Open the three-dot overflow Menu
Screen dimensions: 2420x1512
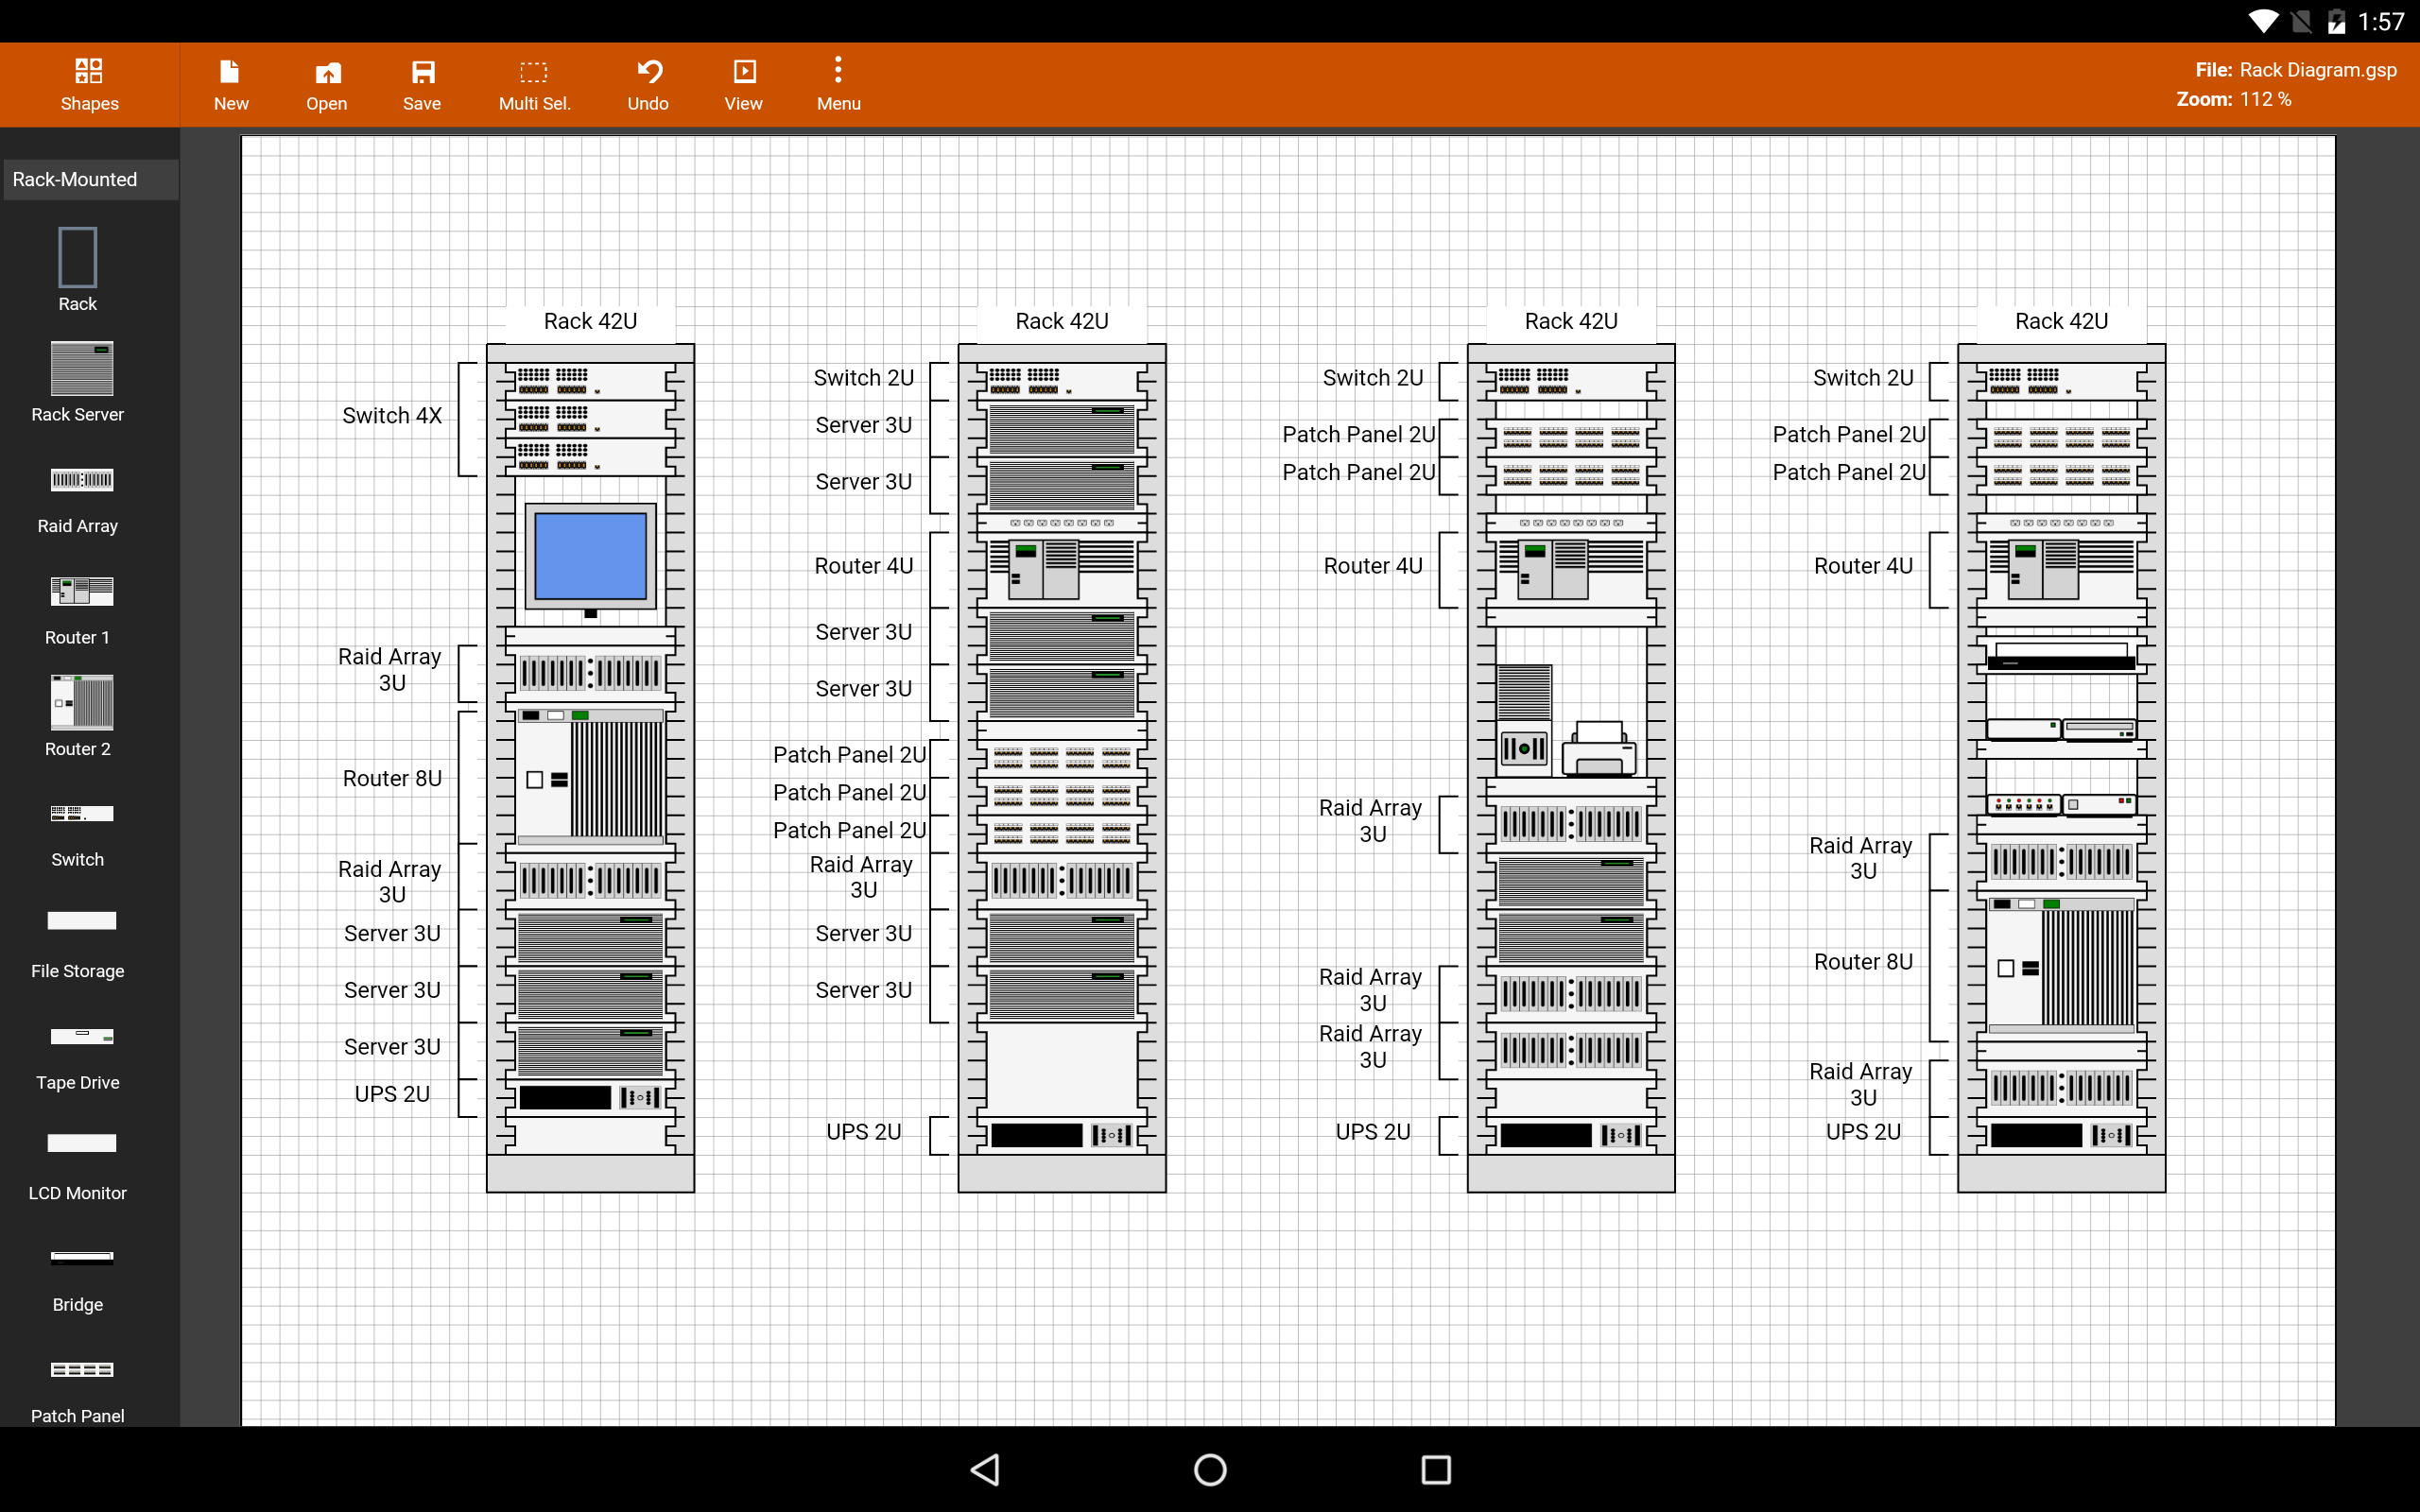coord(838,84)
